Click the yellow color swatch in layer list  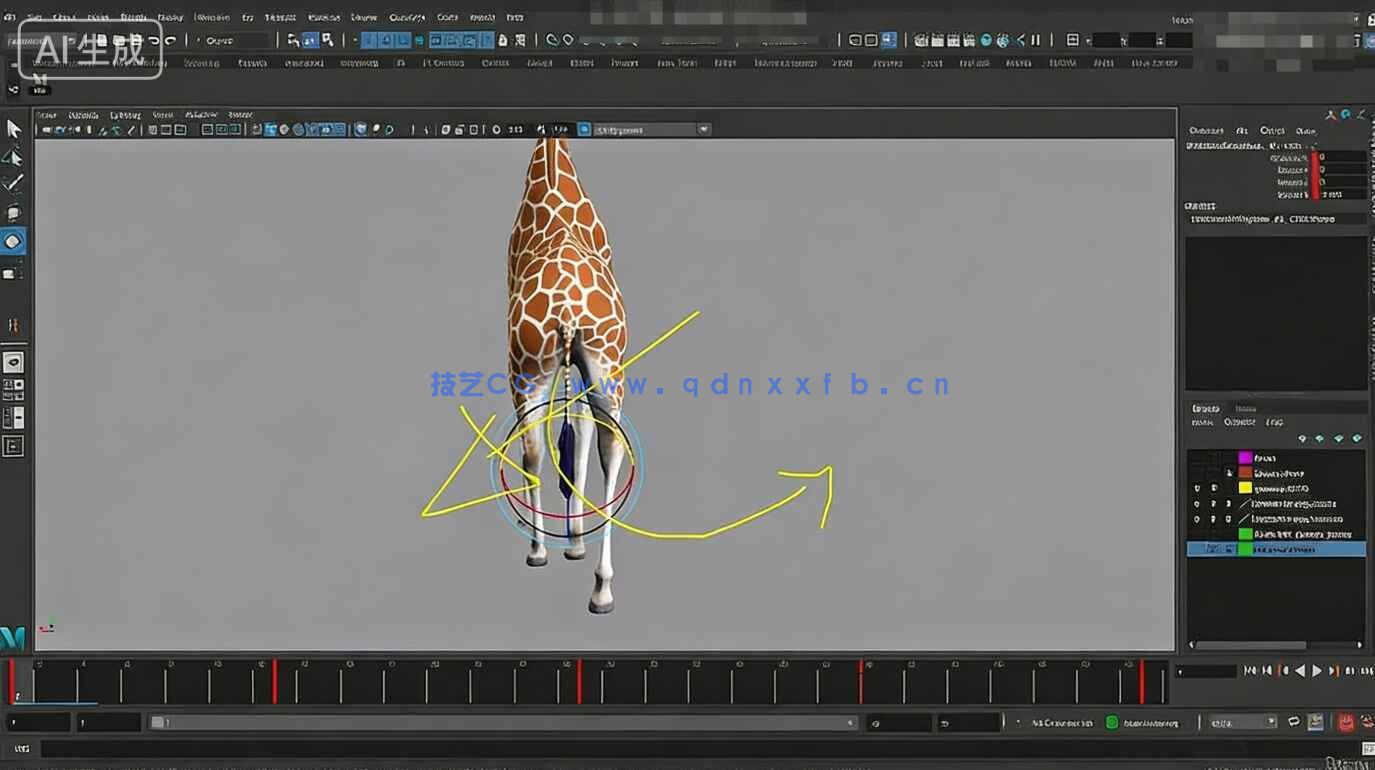(1245, 489)
